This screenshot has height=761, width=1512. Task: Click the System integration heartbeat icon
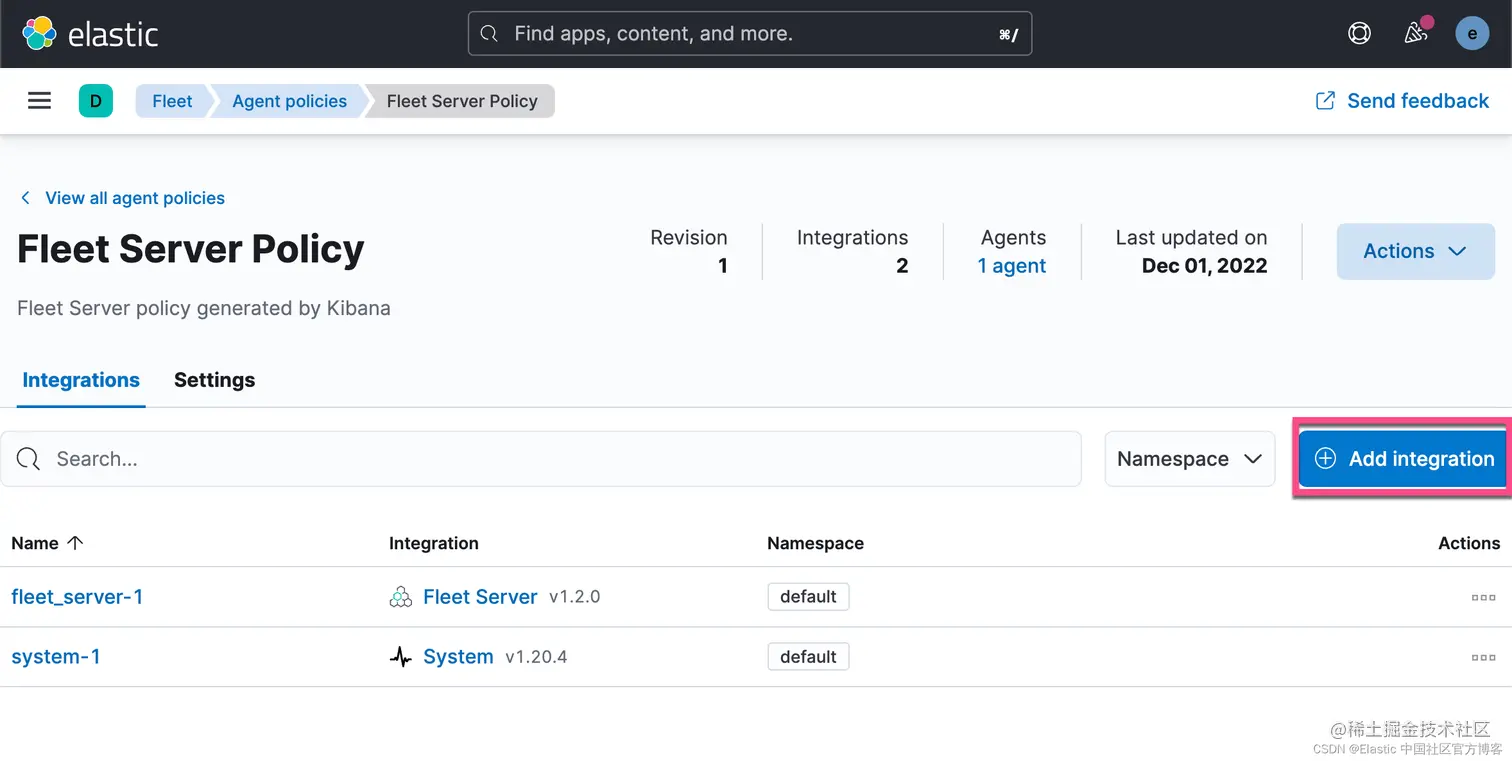tap(400, 657)
